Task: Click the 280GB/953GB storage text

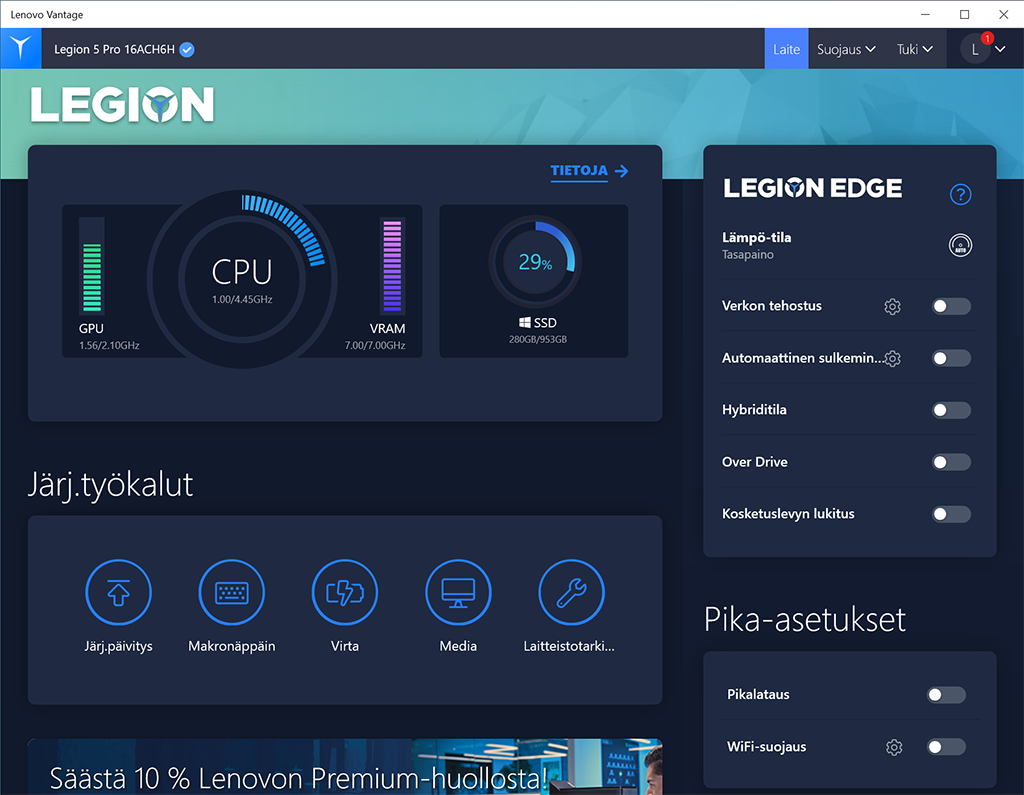Action: 538,340
